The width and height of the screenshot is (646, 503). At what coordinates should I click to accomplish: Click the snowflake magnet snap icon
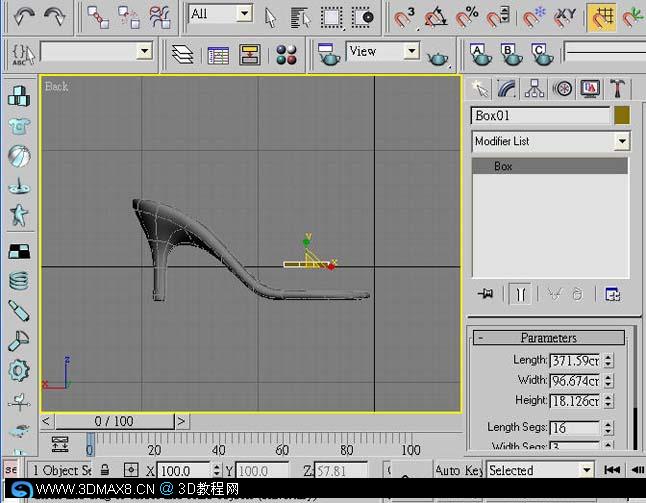(x=534, y=18)
